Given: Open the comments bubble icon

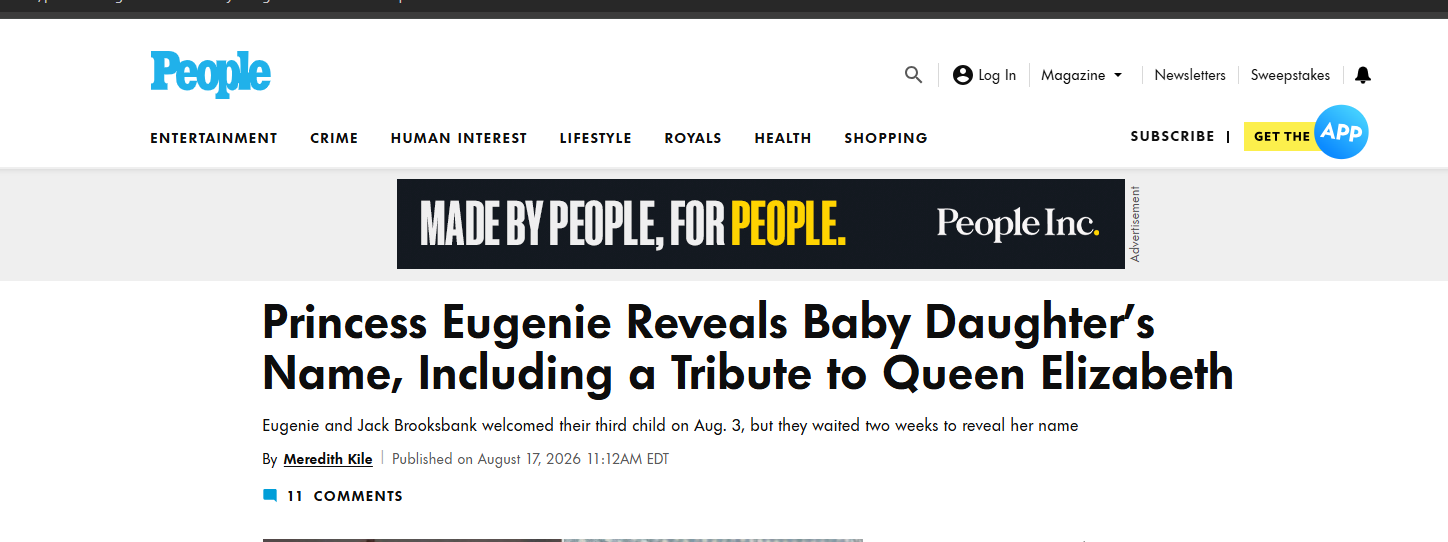Looking at the screenshot, I should pos(270,496).
